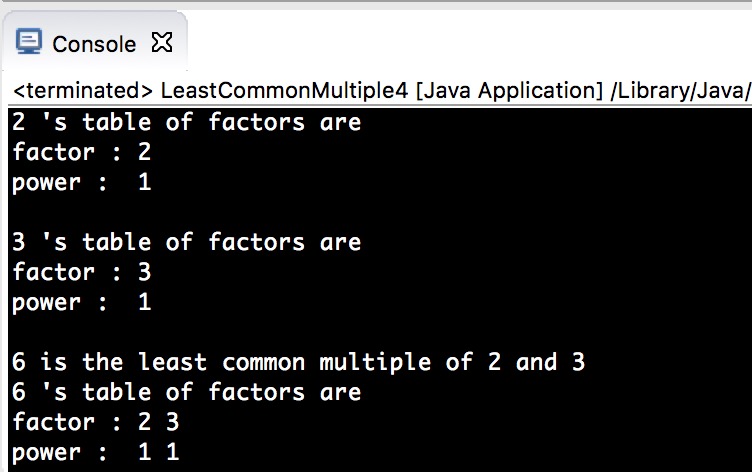Click the first 'power : 1' output line
The image size is (752, 472).
(82, 183)
